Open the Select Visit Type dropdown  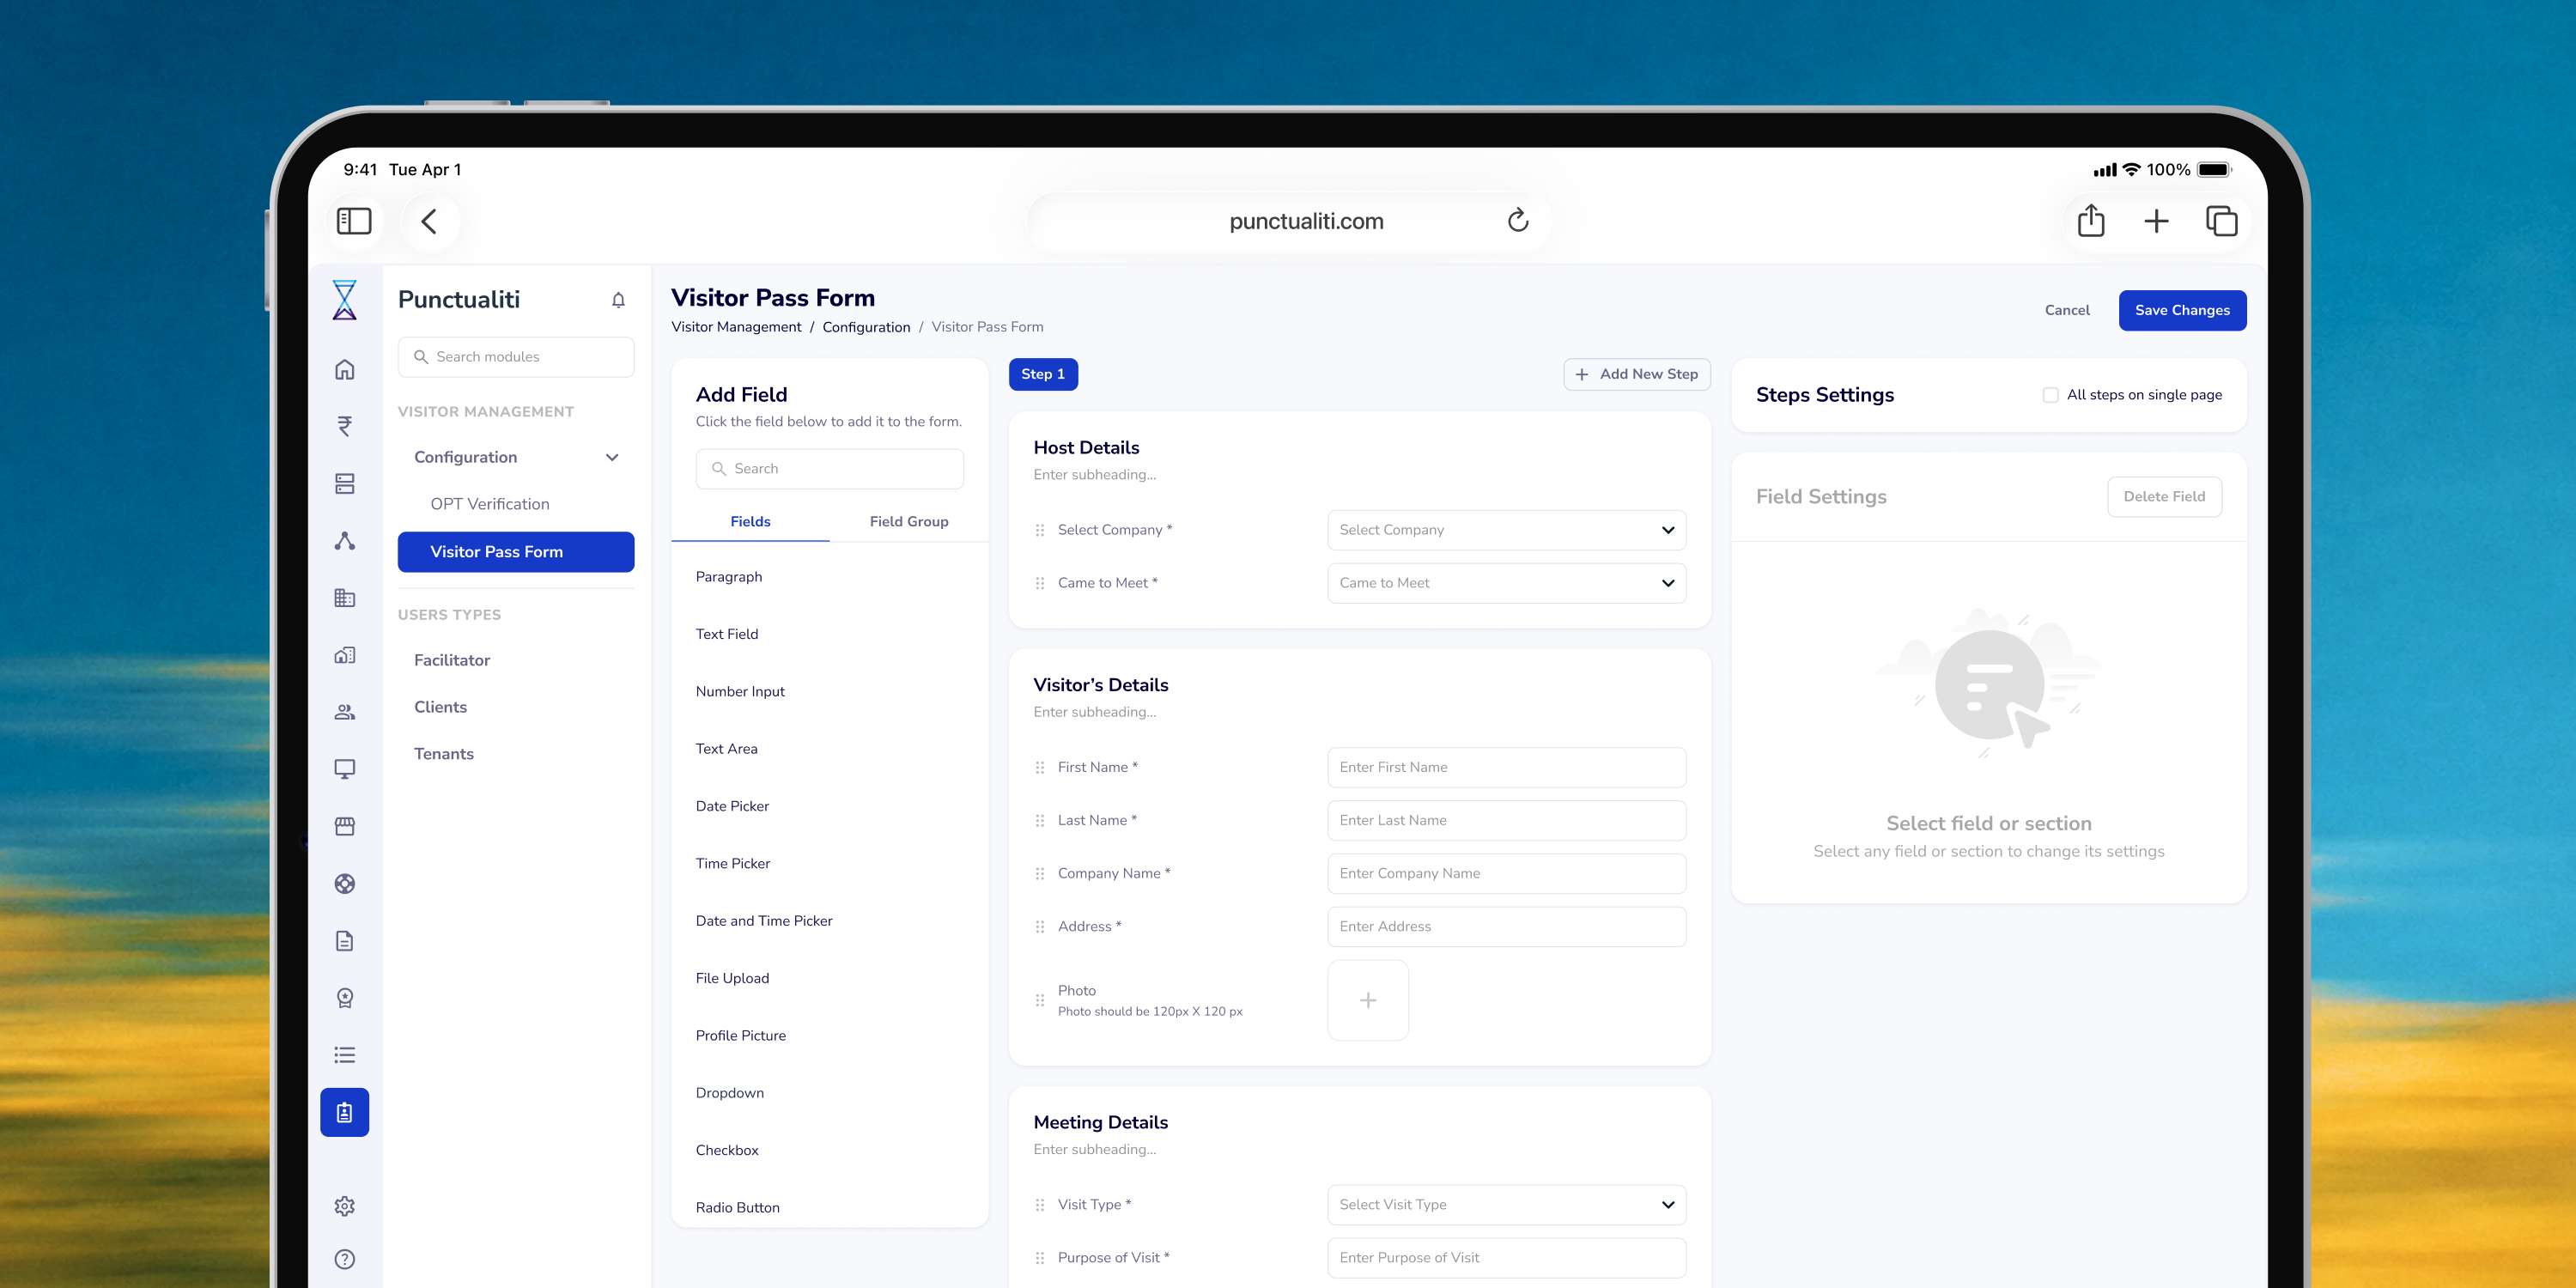pyautogui.click(x=1506, y=1205)
